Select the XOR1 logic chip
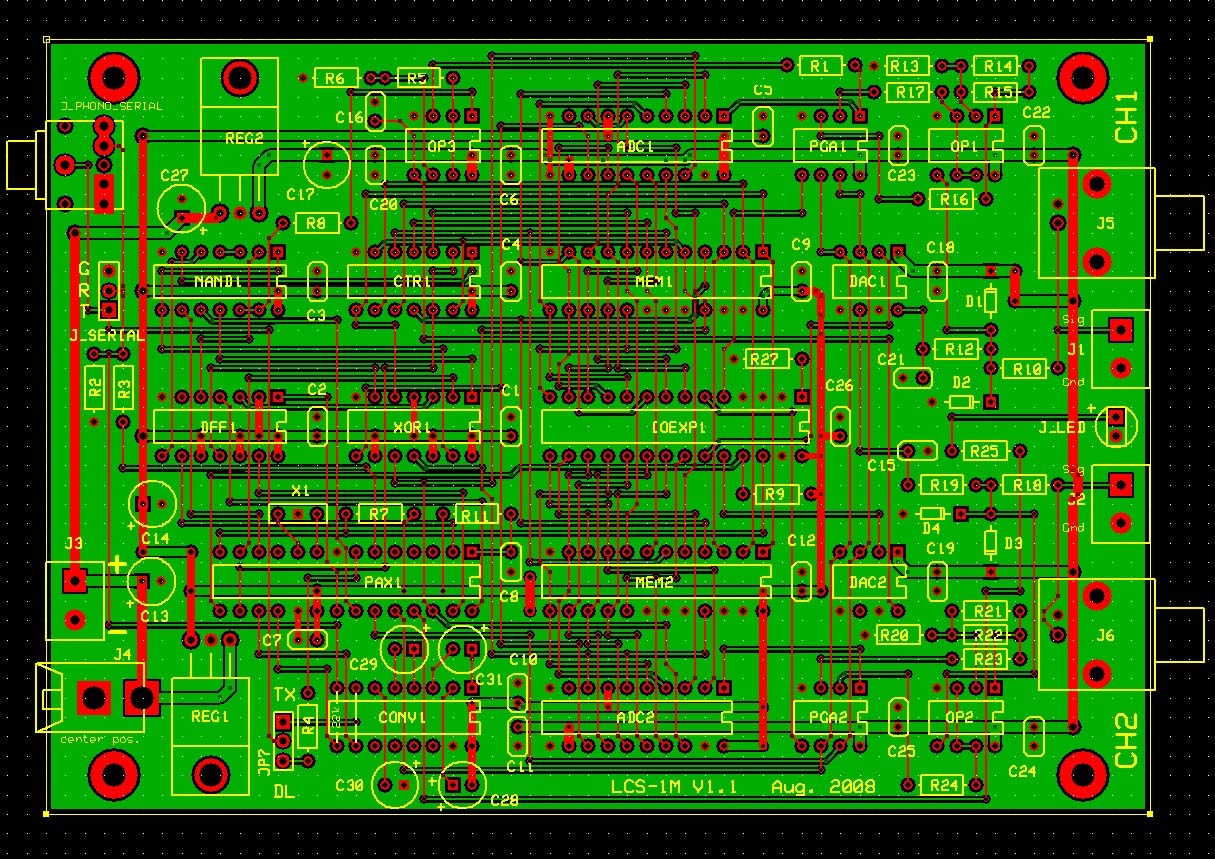Screen dimensions: 1215x859 tap(413, 427)
